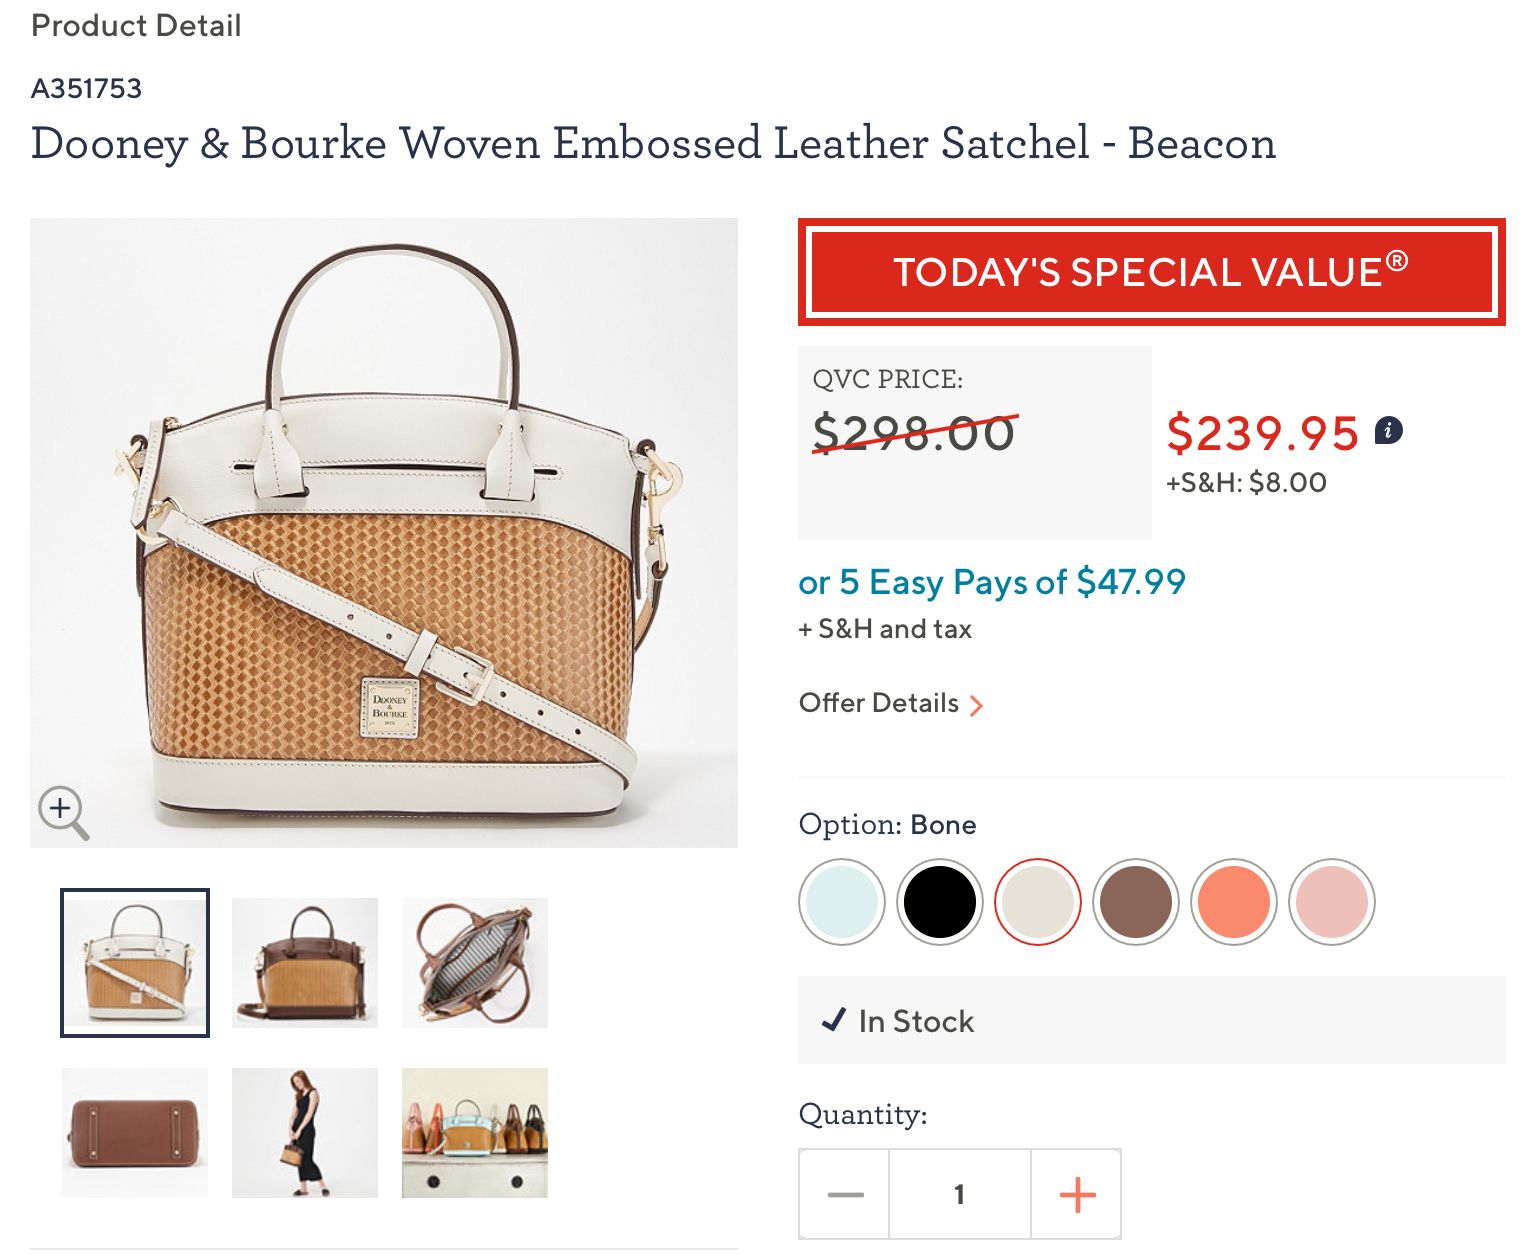The width and height of the screenshot is (1536, 1258).
Task: Choose the black color swatch
Action: (x=940, y=902)
